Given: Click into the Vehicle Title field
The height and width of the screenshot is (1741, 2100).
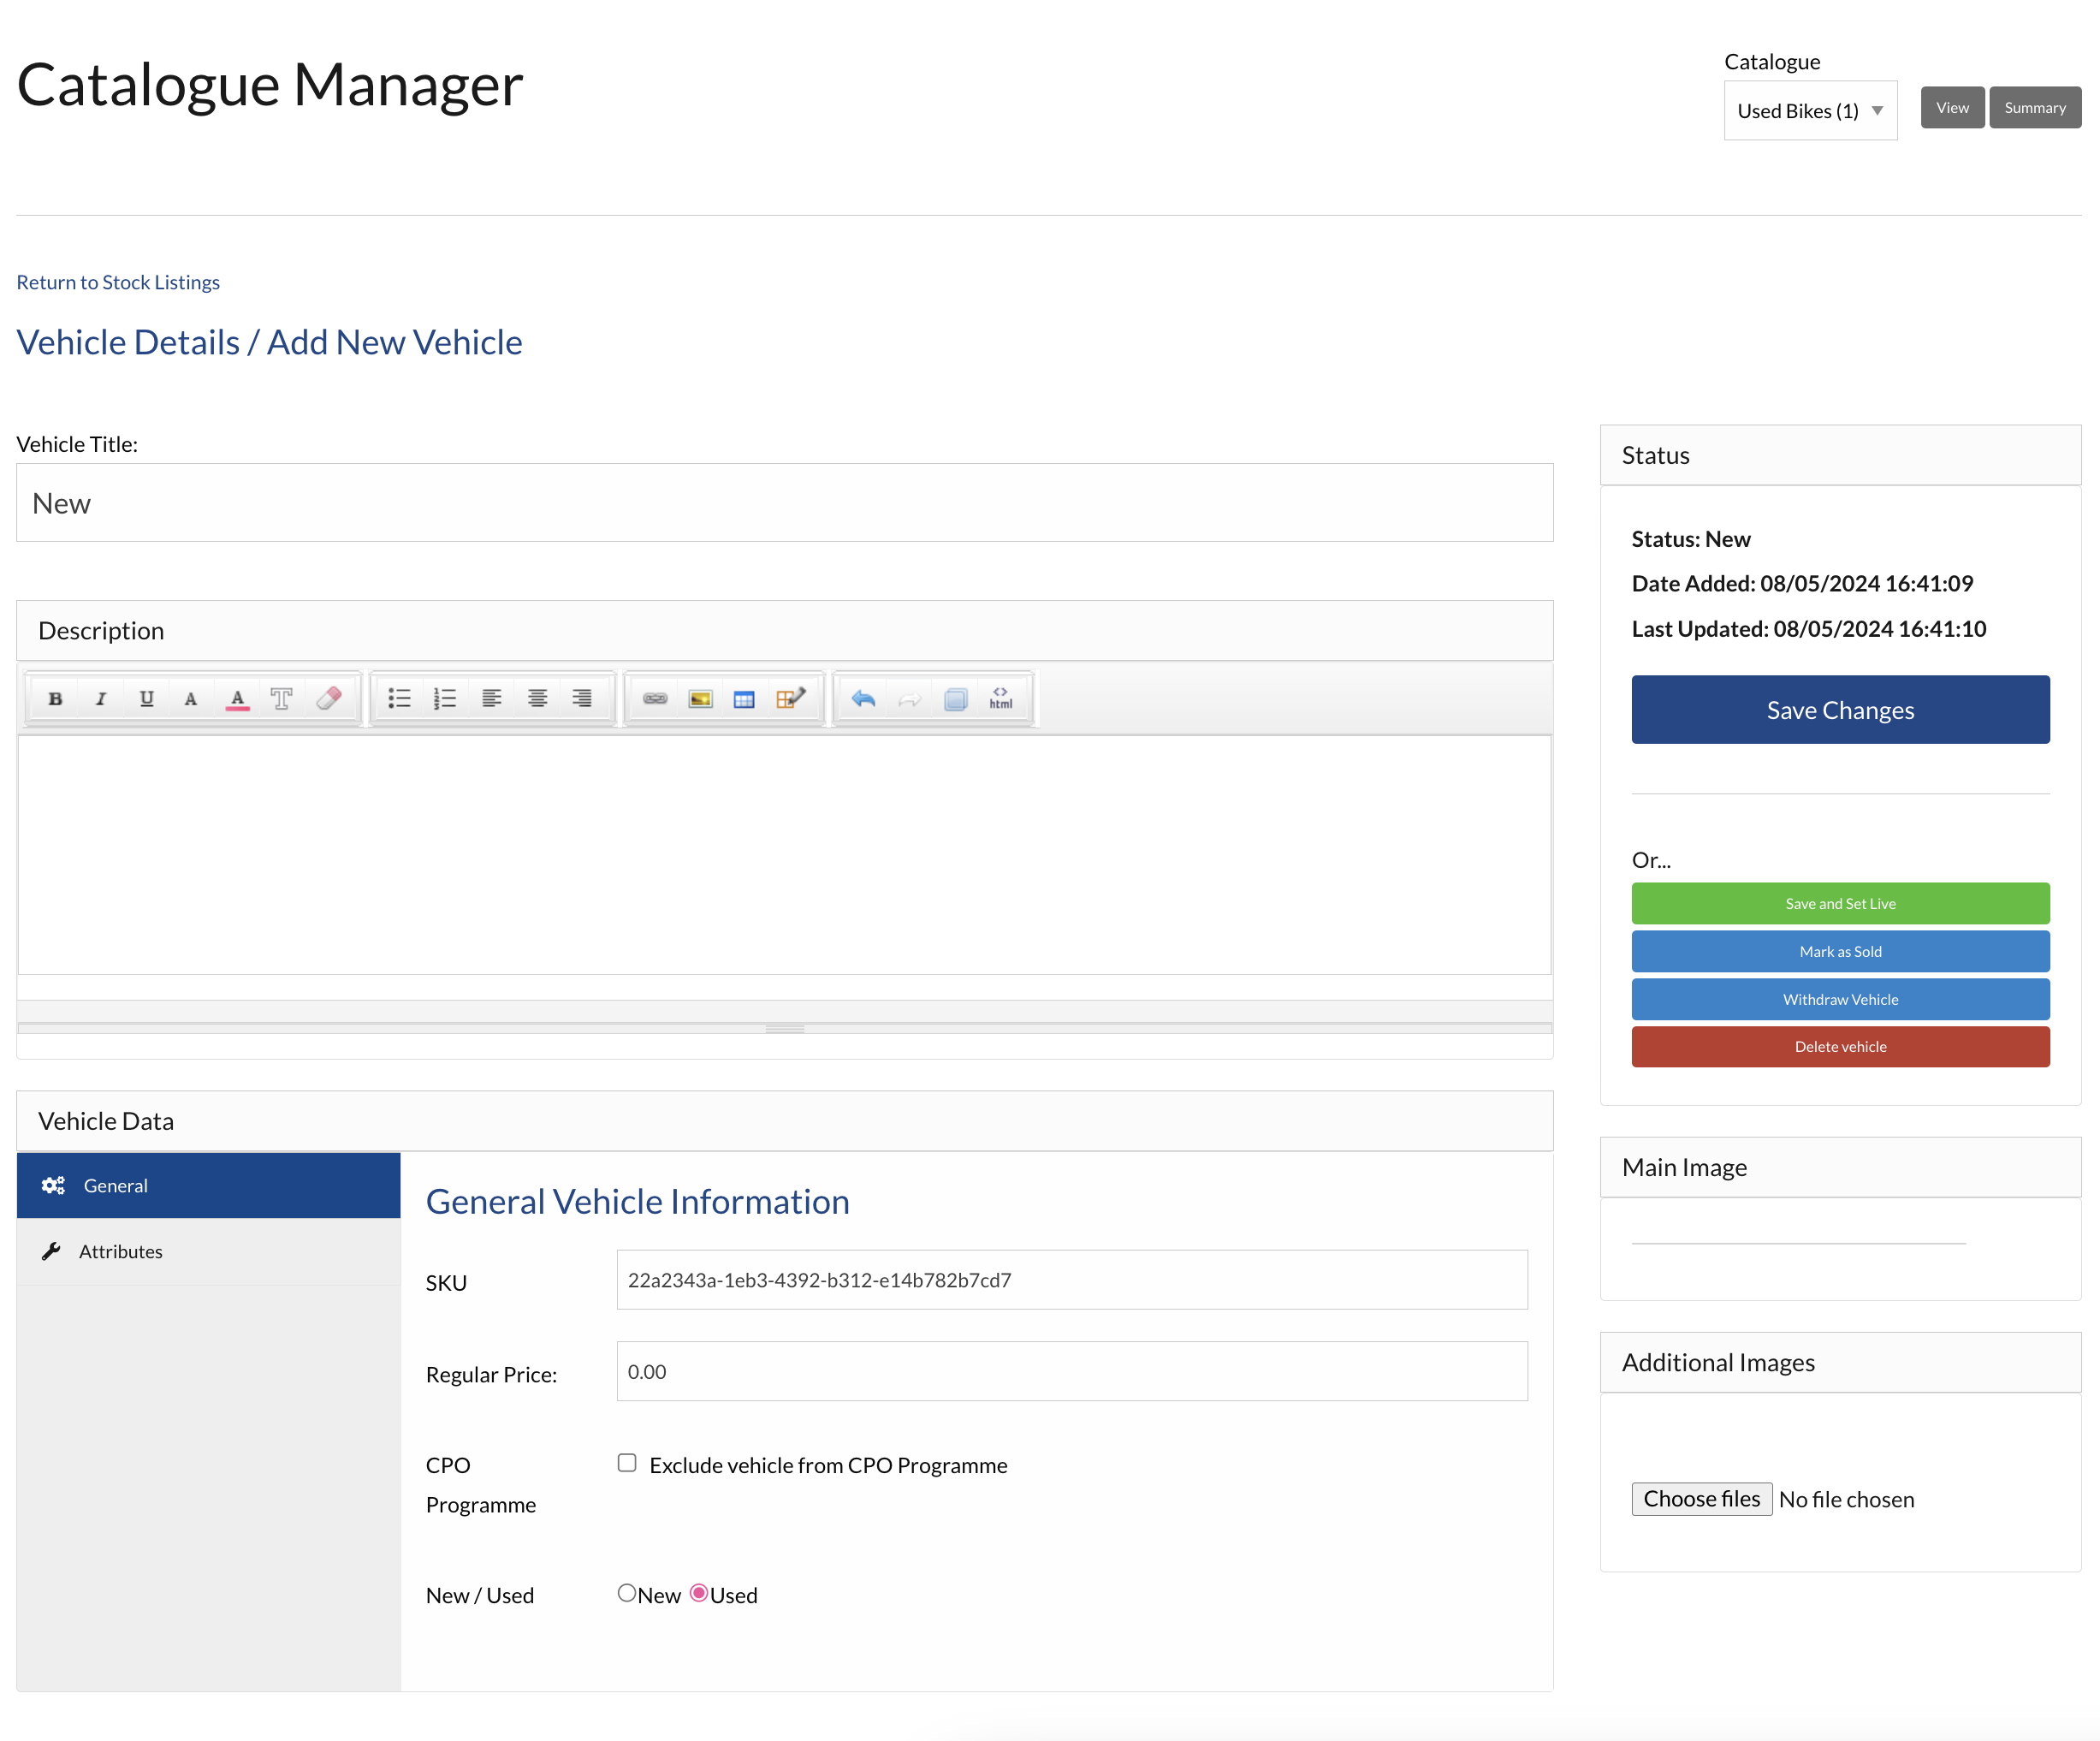Looking at the screenshot, I should click(784, 503).
